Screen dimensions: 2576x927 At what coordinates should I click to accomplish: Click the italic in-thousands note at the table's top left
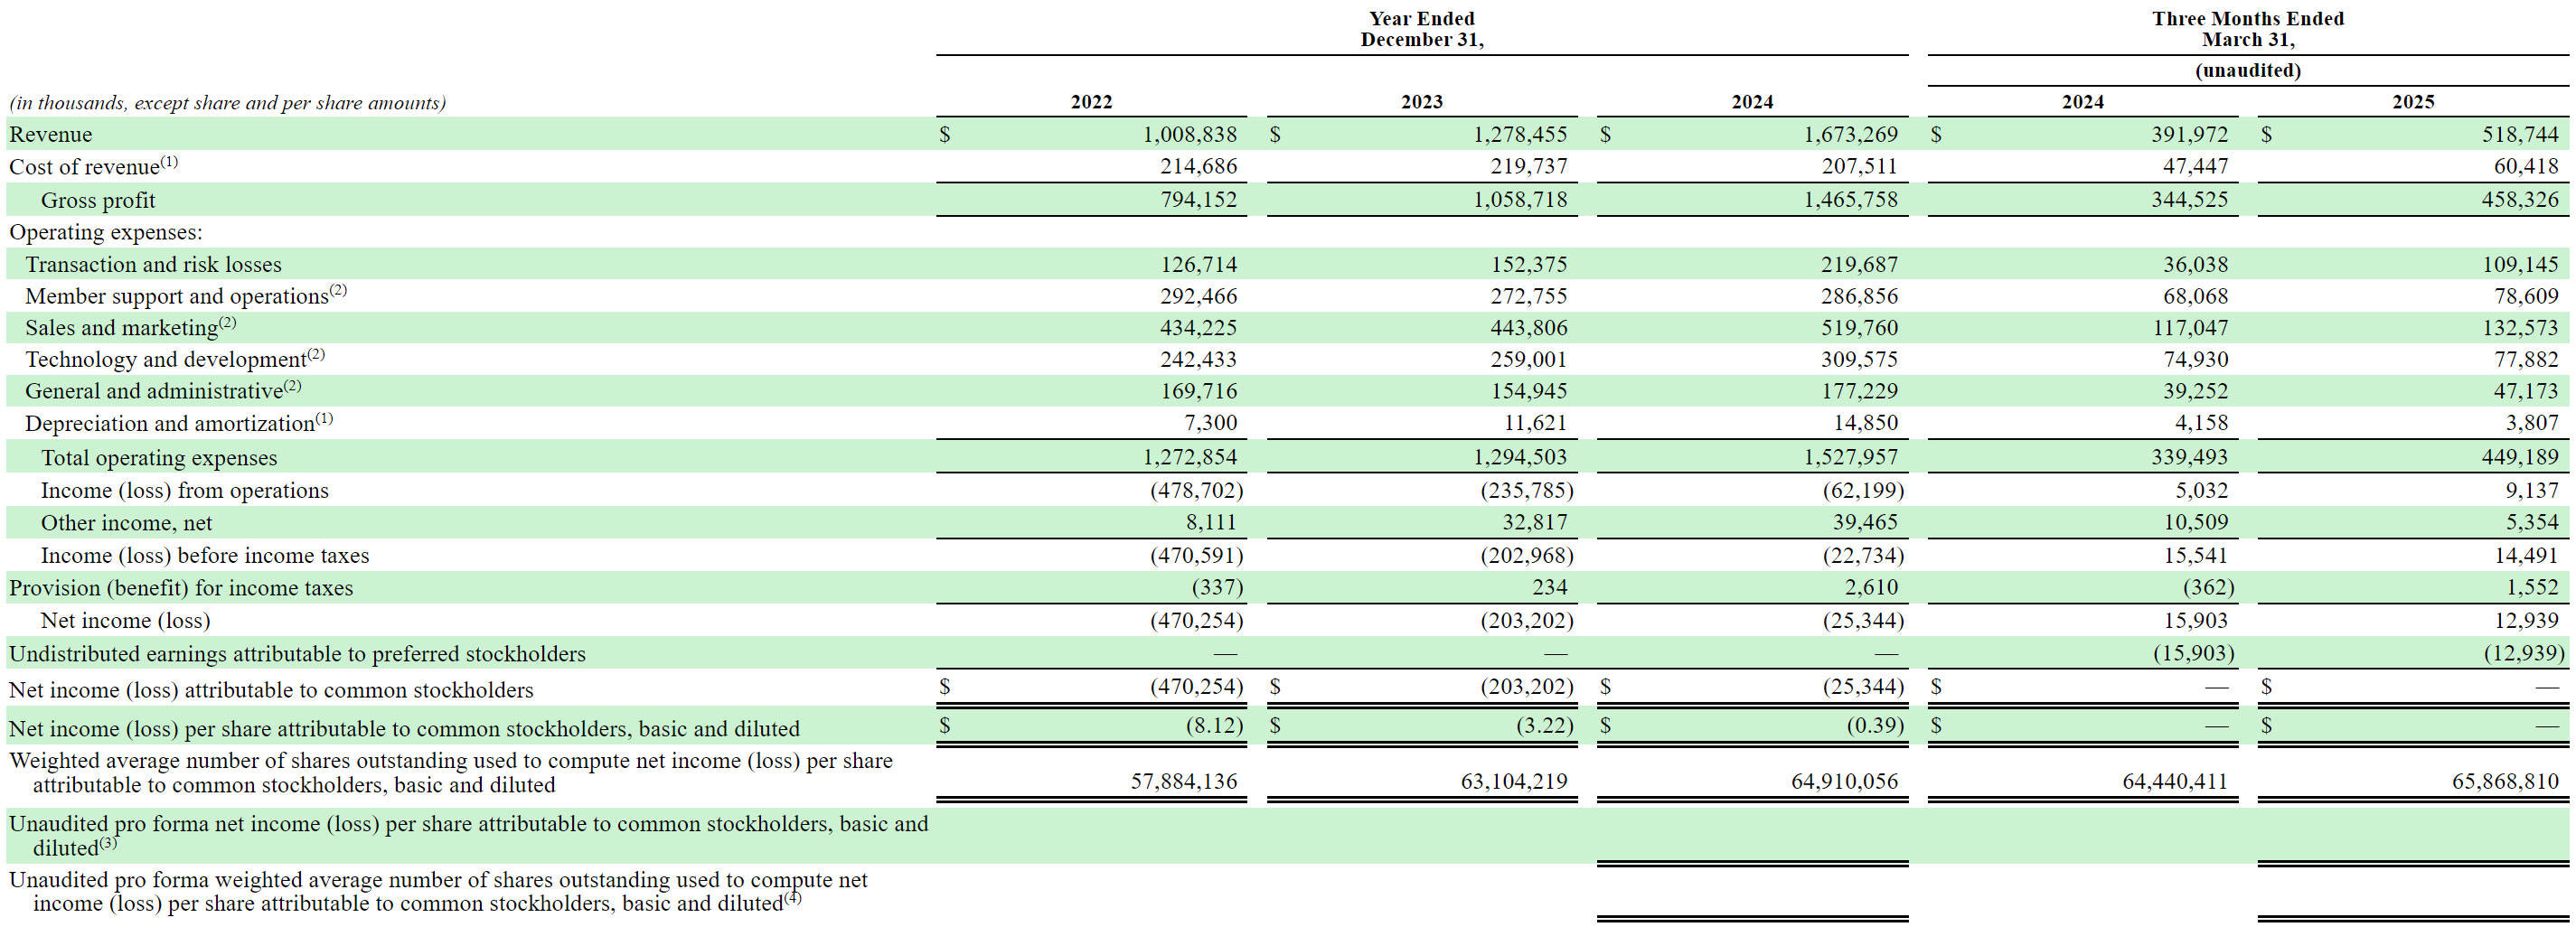(228, 103)
